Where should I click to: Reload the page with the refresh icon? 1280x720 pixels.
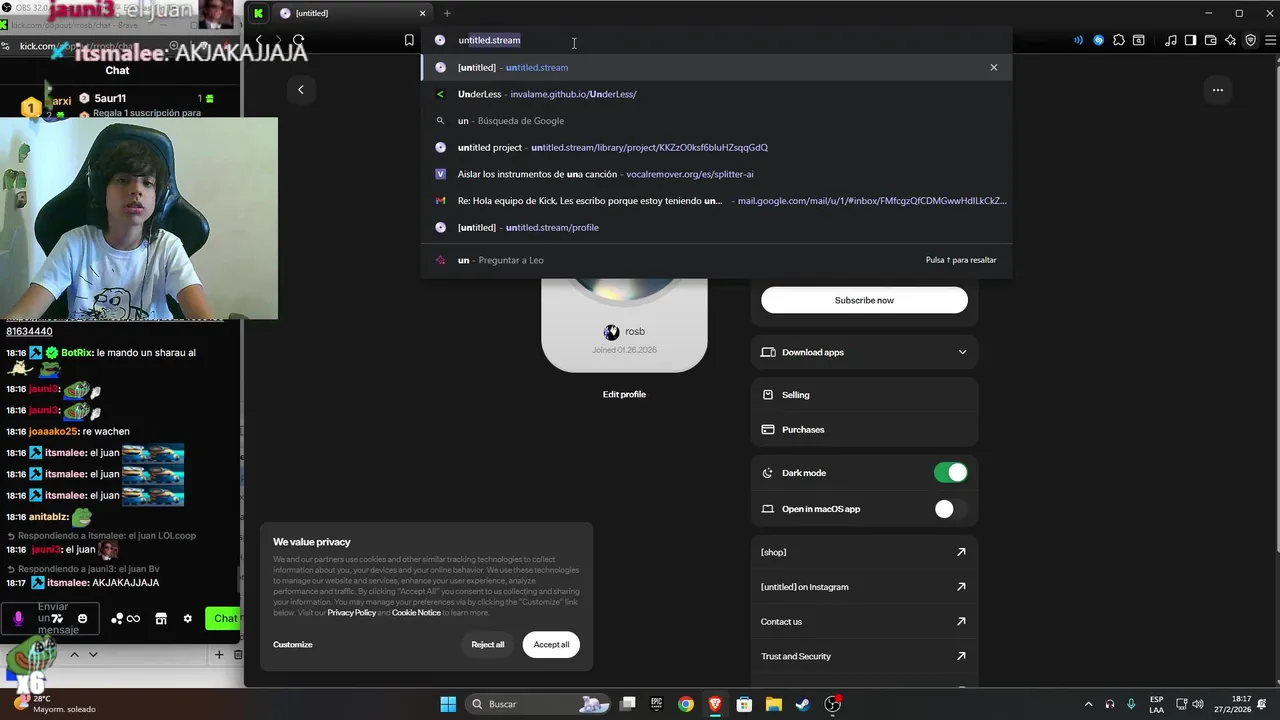coord(298,40)
